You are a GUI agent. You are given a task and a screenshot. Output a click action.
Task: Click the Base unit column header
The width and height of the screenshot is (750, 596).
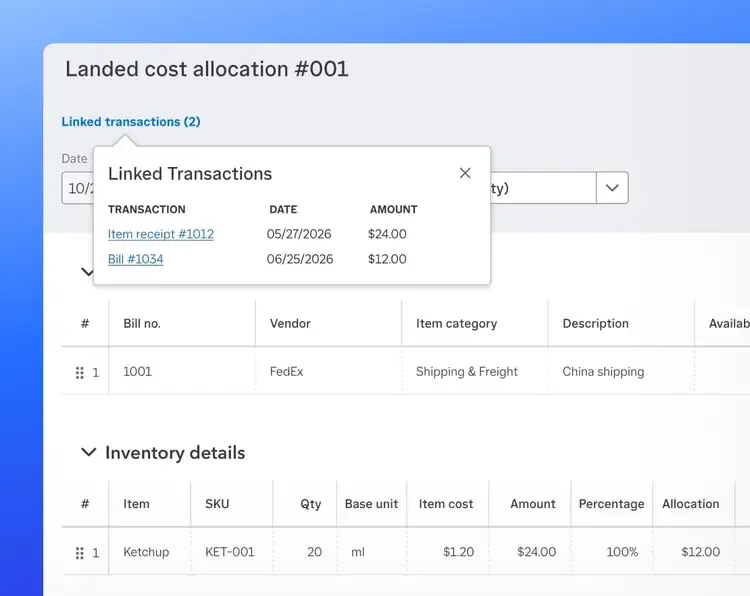(371, 504)
